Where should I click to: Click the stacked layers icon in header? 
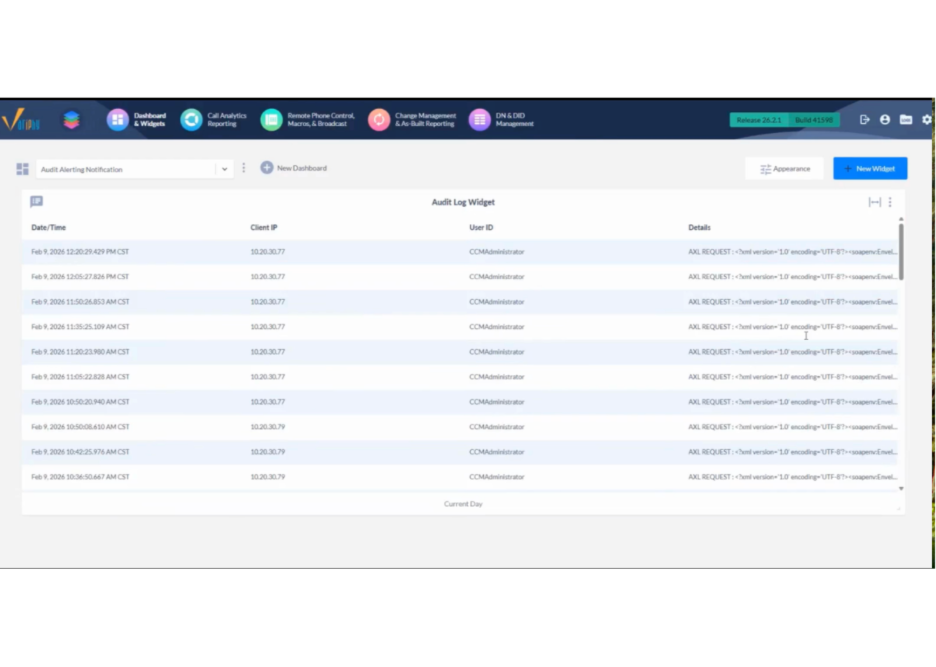[71, 120]
